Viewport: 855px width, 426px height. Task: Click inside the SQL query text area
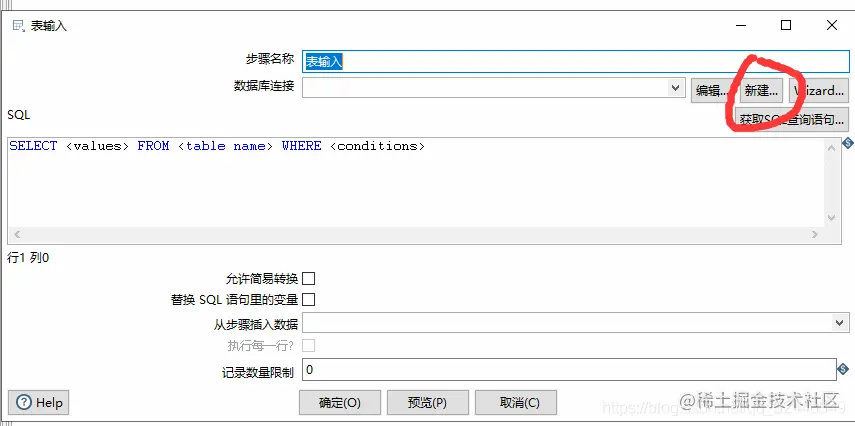[x=417, y=185]
